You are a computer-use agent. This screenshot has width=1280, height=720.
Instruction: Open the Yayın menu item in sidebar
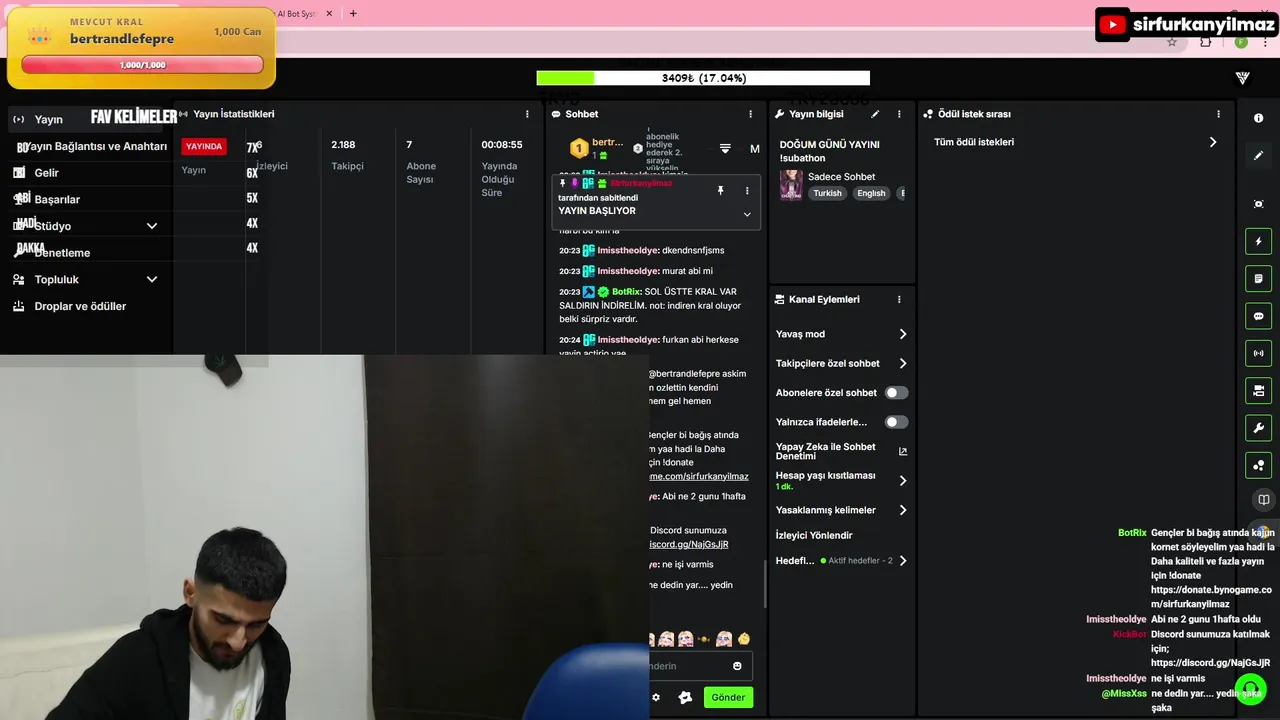49,119
